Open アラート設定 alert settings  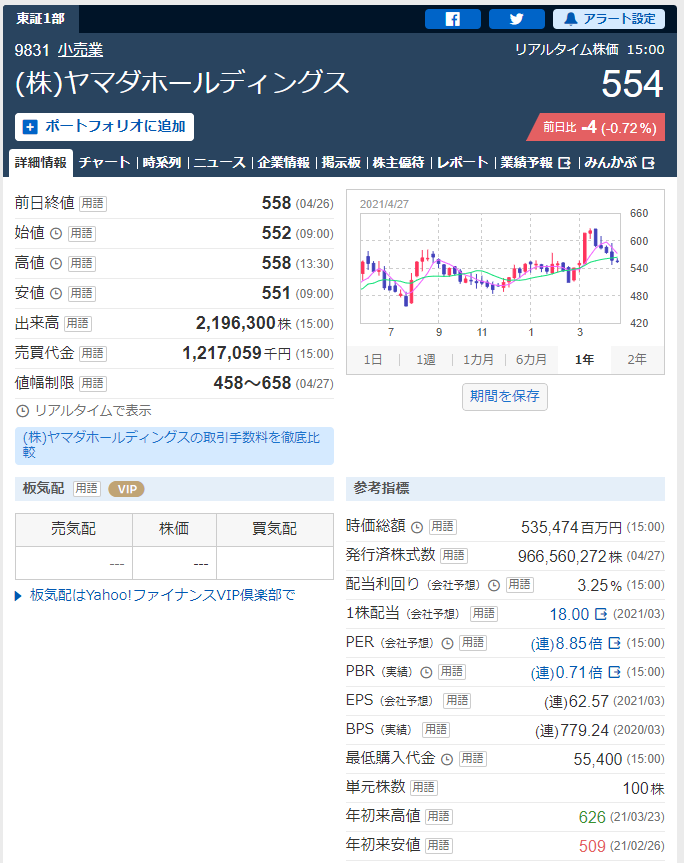coord(609,19)
